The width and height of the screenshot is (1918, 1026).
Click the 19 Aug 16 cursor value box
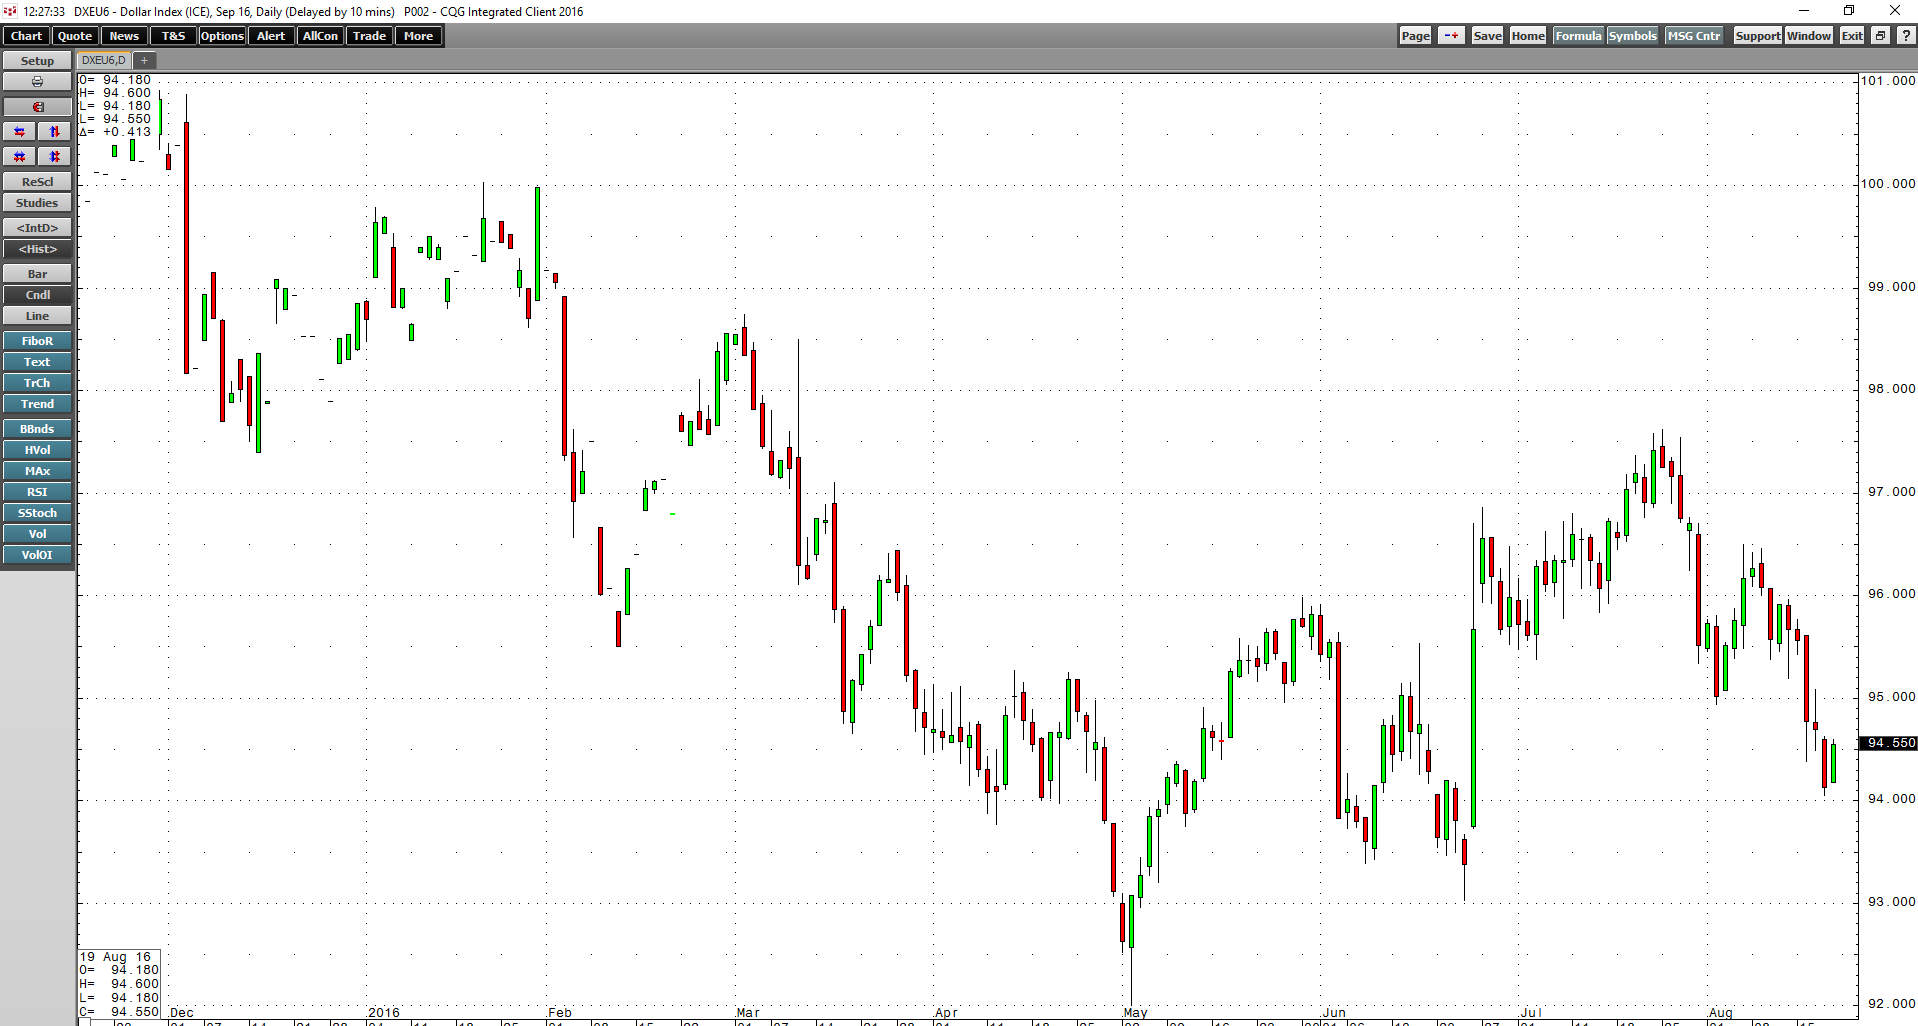click(120, 984)
